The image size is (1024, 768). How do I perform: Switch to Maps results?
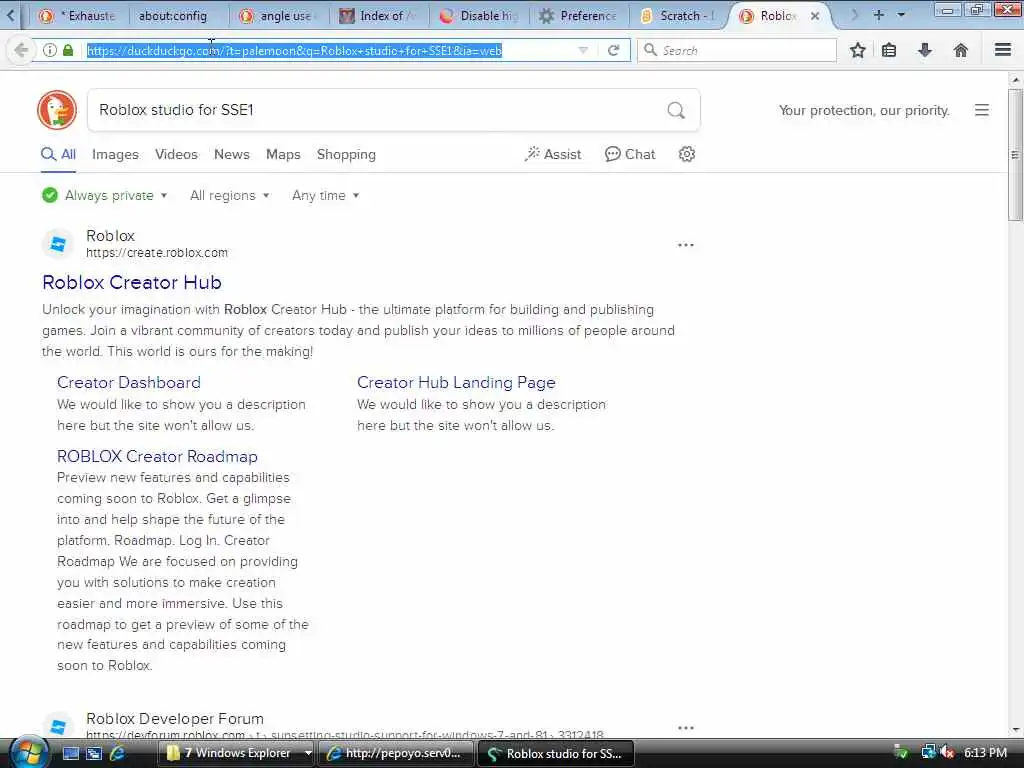[x=283, y=154]
